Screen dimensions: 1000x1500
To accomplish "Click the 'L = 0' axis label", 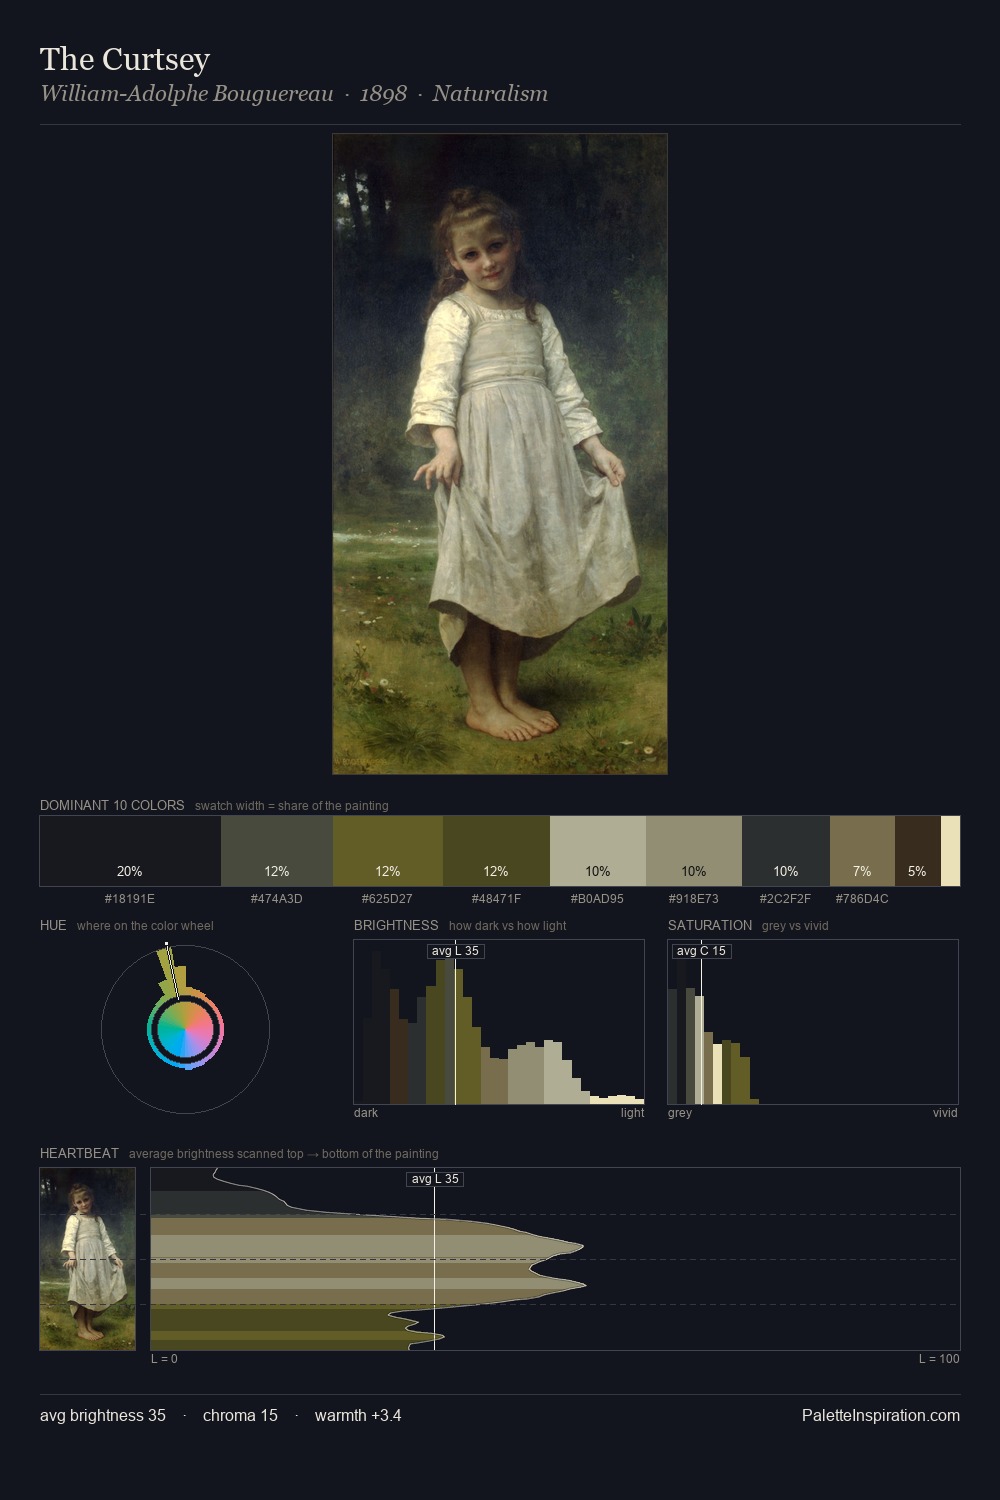I will [x=165, y=1359].
